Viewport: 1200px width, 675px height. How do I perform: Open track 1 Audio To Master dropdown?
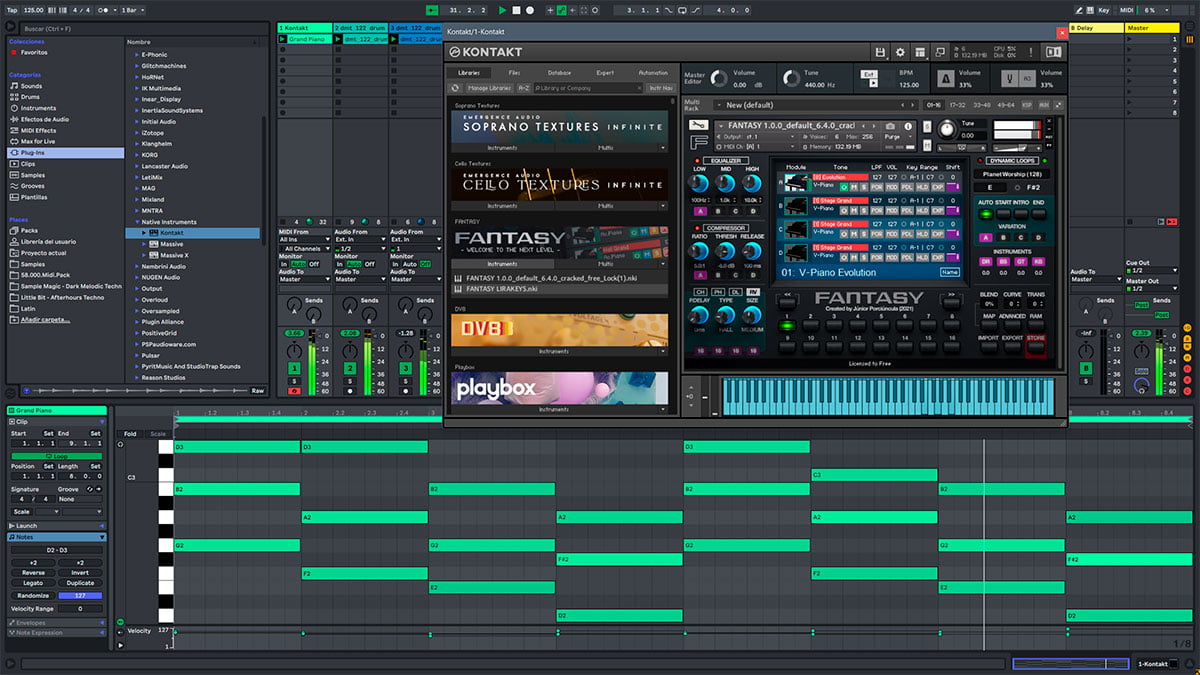pyautogui.click(x=304, y=280)
